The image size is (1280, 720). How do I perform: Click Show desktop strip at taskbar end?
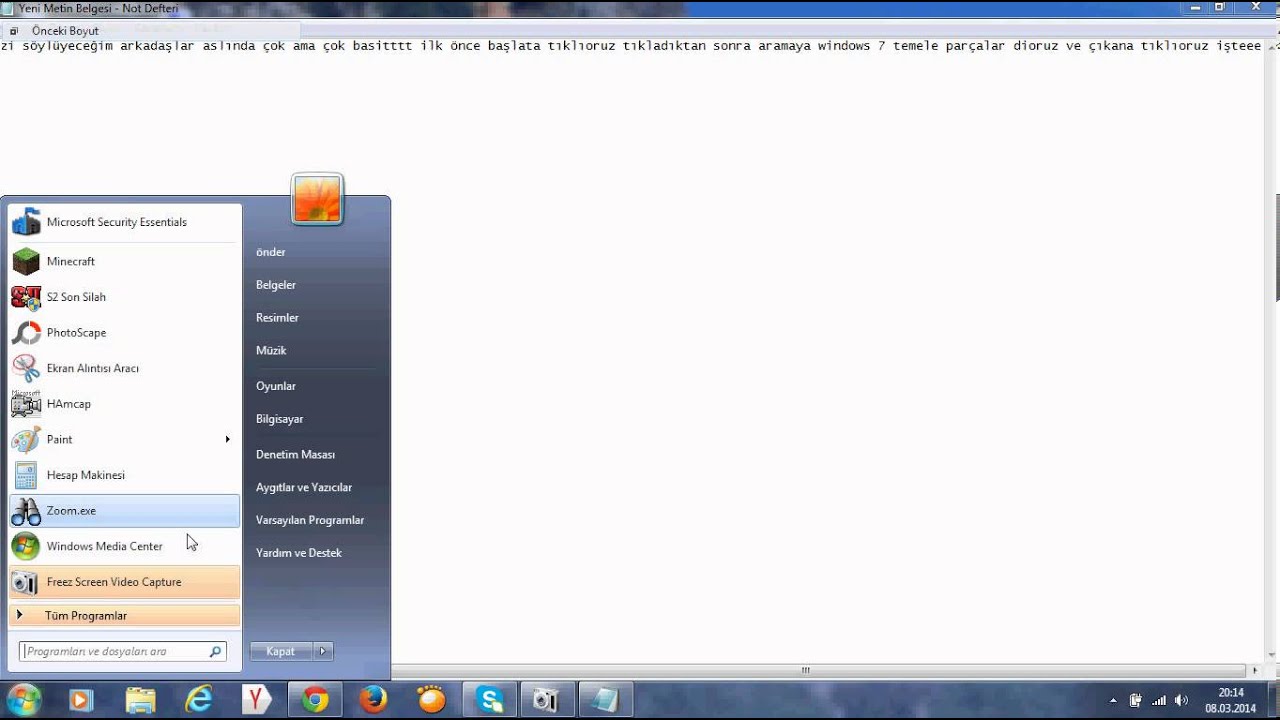(1272, 700)
